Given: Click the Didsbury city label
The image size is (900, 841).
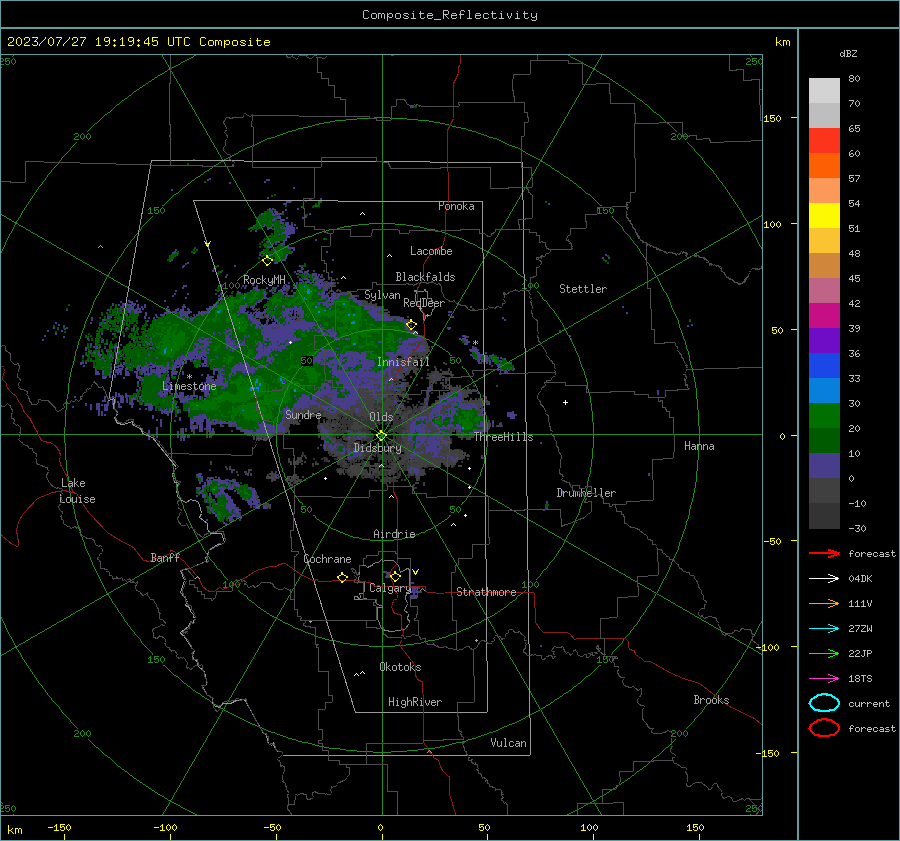Looking at the screenshot, I should point(378,448).
